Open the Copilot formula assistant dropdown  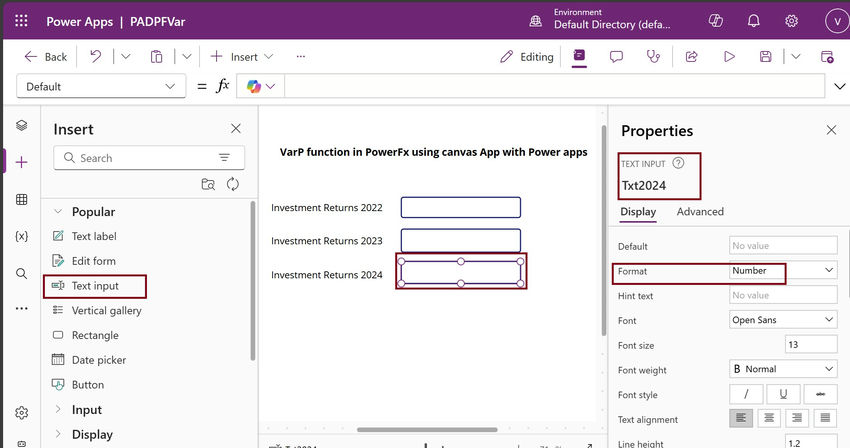[261, 86]
